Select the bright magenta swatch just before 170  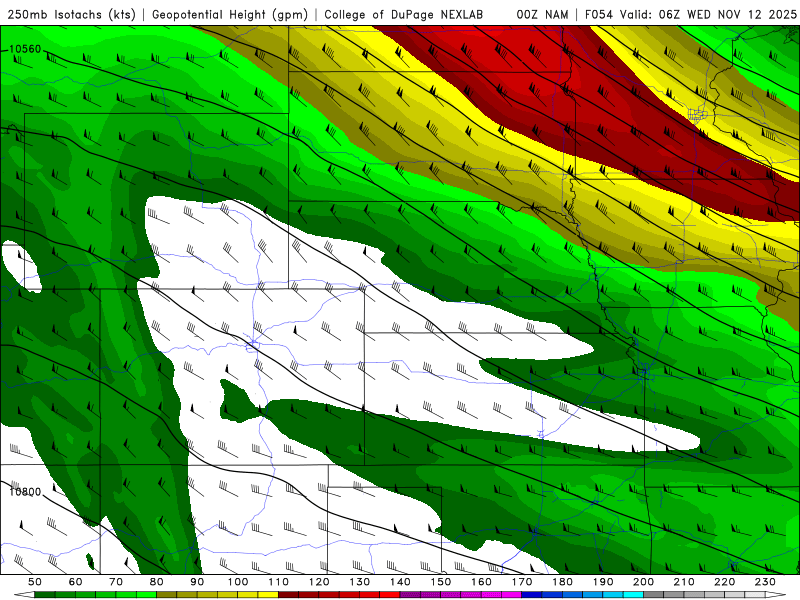(x=511, y=595)
